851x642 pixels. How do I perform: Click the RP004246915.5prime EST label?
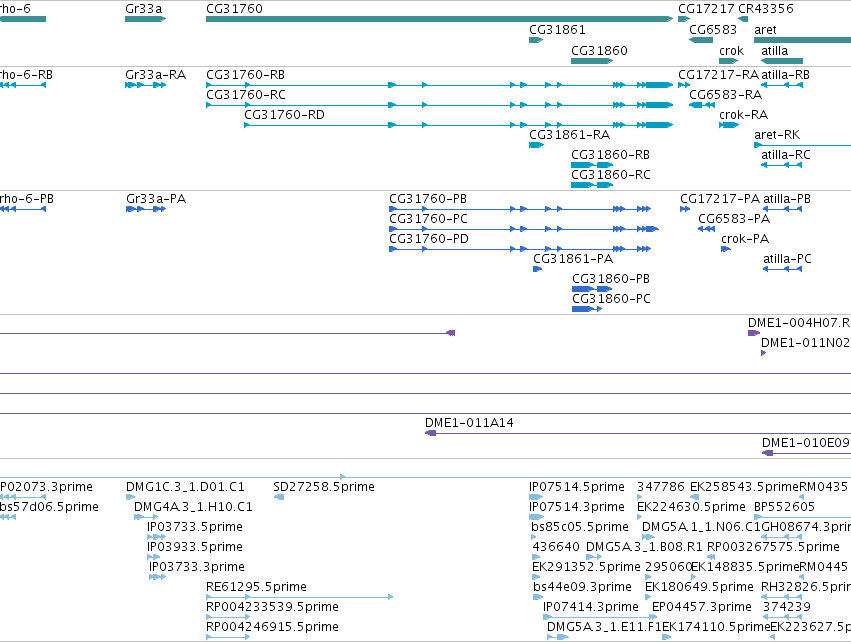[x=272, y=627]
